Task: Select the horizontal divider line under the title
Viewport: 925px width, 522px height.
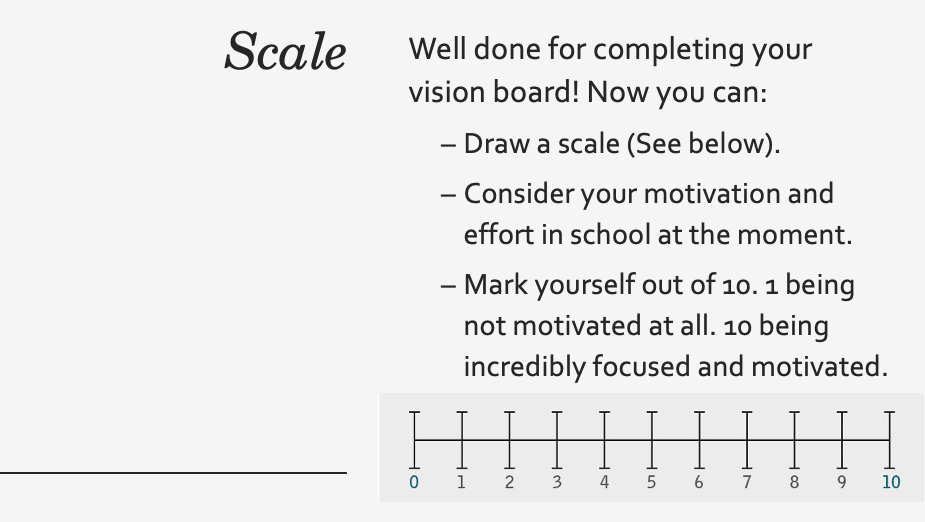Action: (x=173, y=472)
